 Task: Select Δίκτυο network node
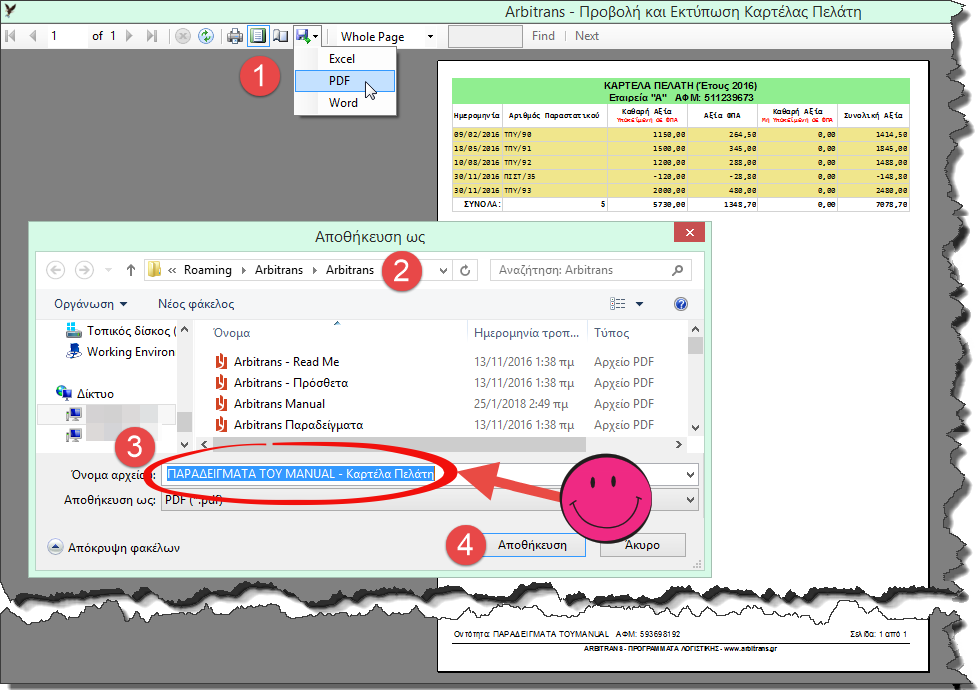point(85,394)
